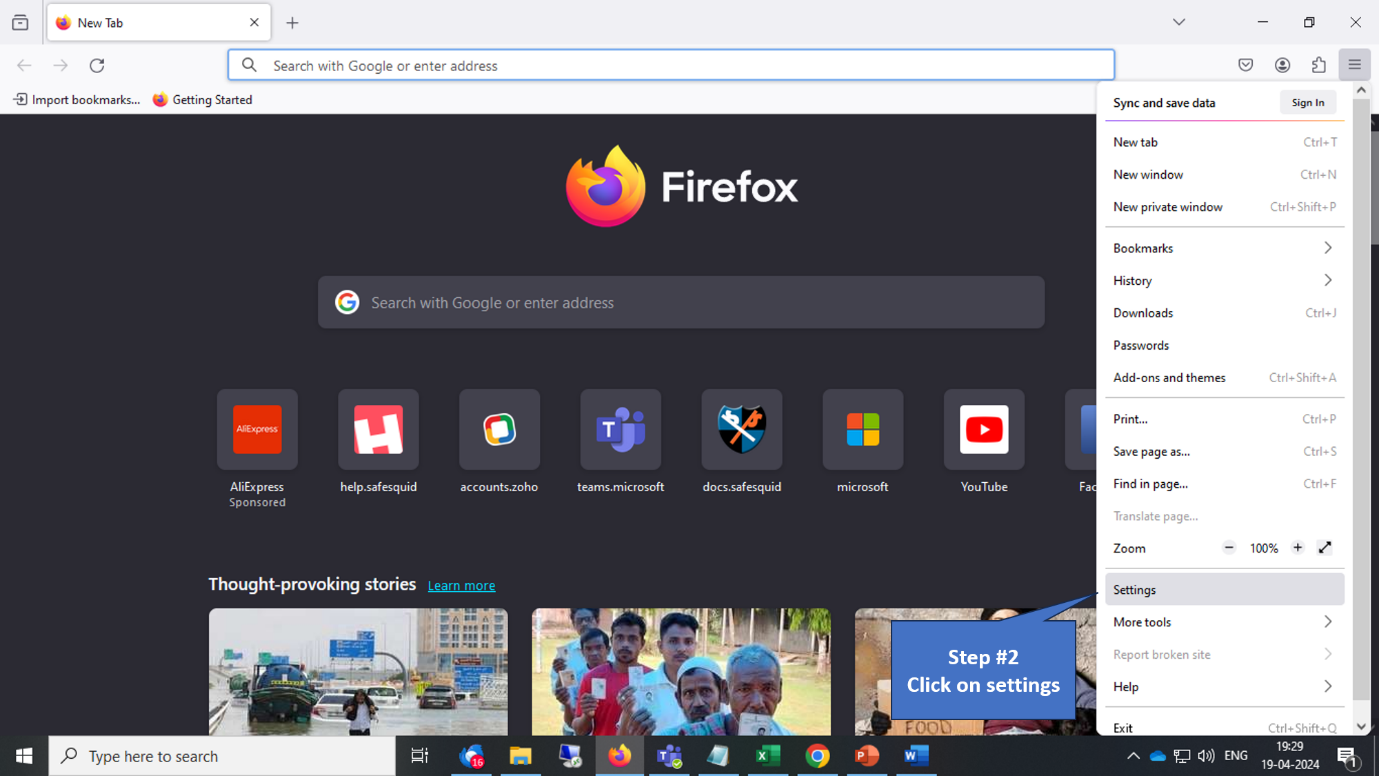Decrease zoom with the minus button

[1229, 548]
